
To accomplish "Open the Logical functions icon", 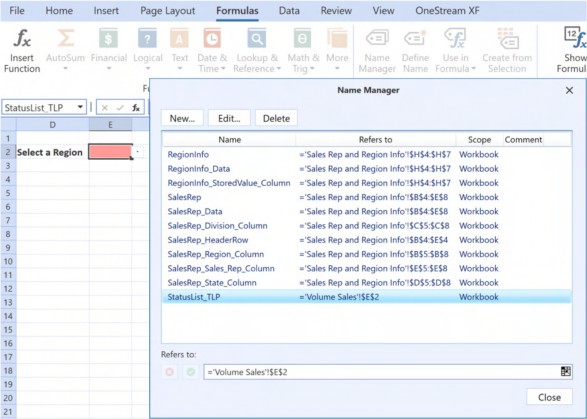I will click(147, 38).
